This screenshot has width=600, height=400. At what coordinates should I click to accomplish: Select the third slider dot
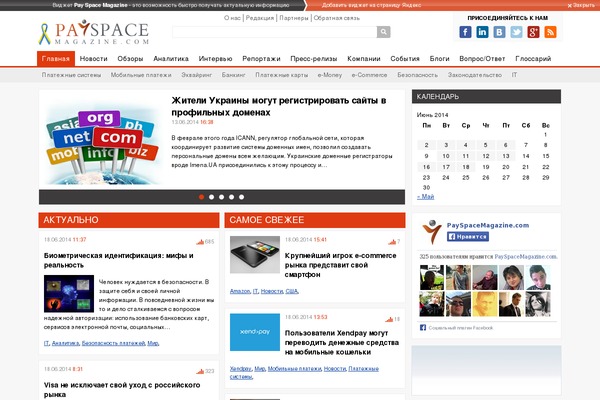coord(221,197)
